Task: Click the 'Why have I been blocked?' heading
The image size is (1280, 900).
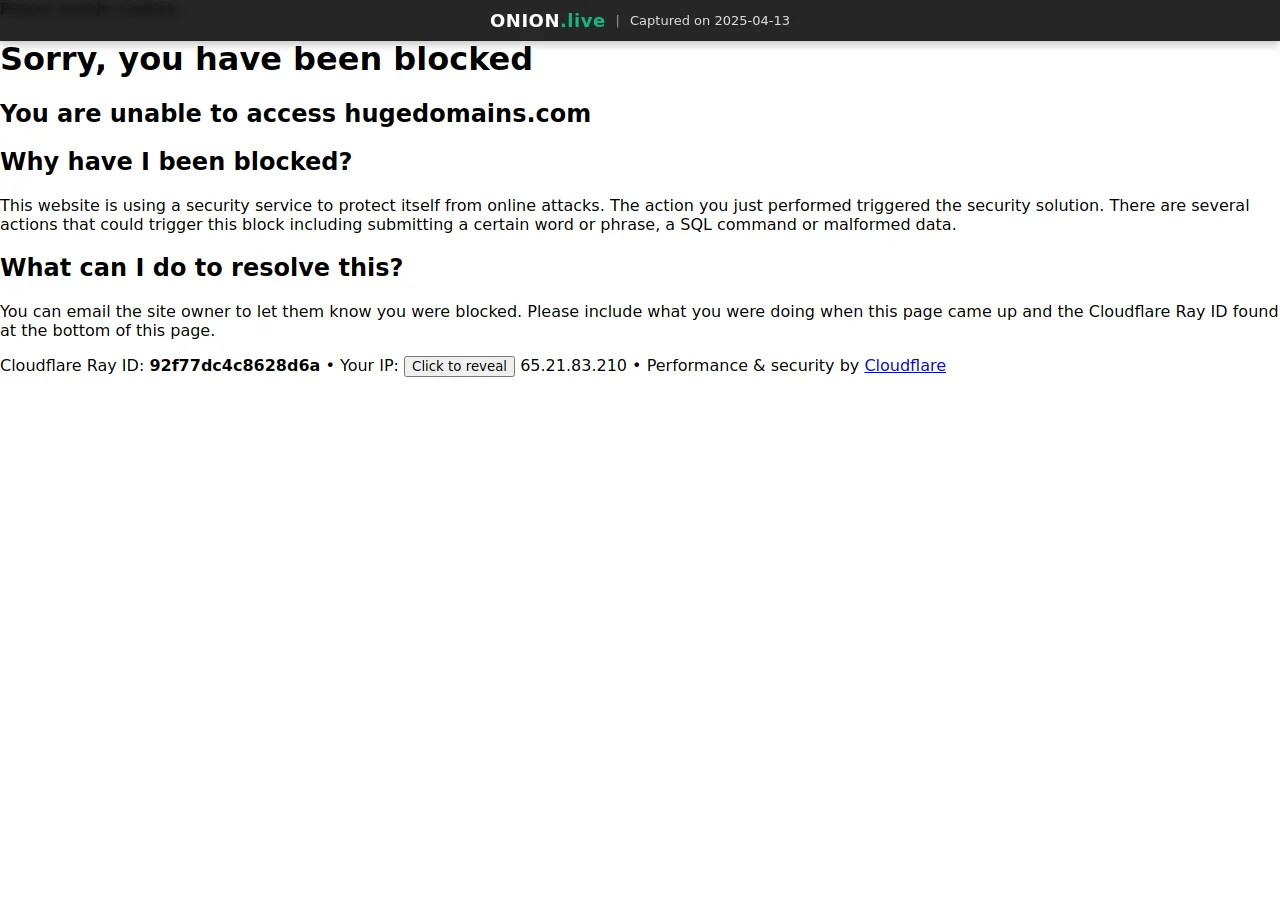Action: pyautogui.click(x=176, y=162)
